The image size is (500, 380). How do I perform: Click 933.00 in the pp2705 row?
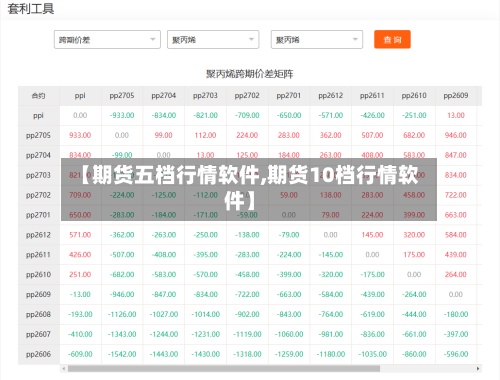(x=80, y=135)
